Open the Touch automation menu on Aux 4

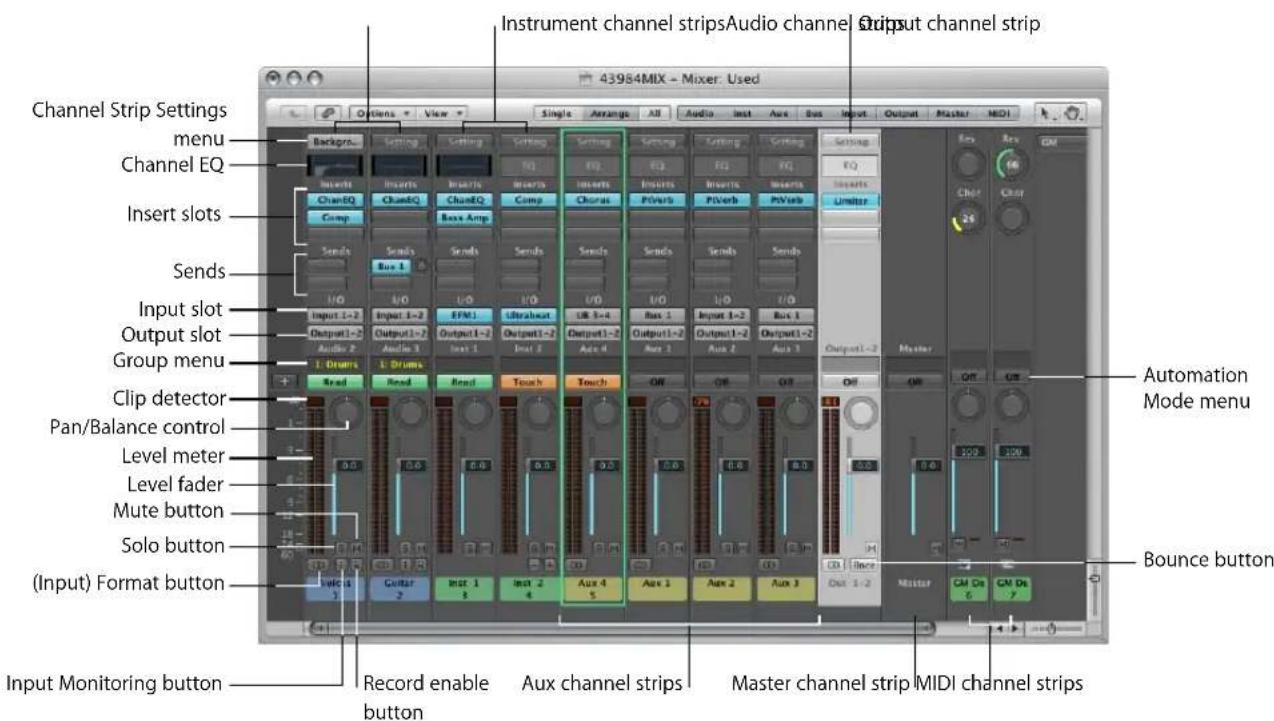(x=592, y=382)
